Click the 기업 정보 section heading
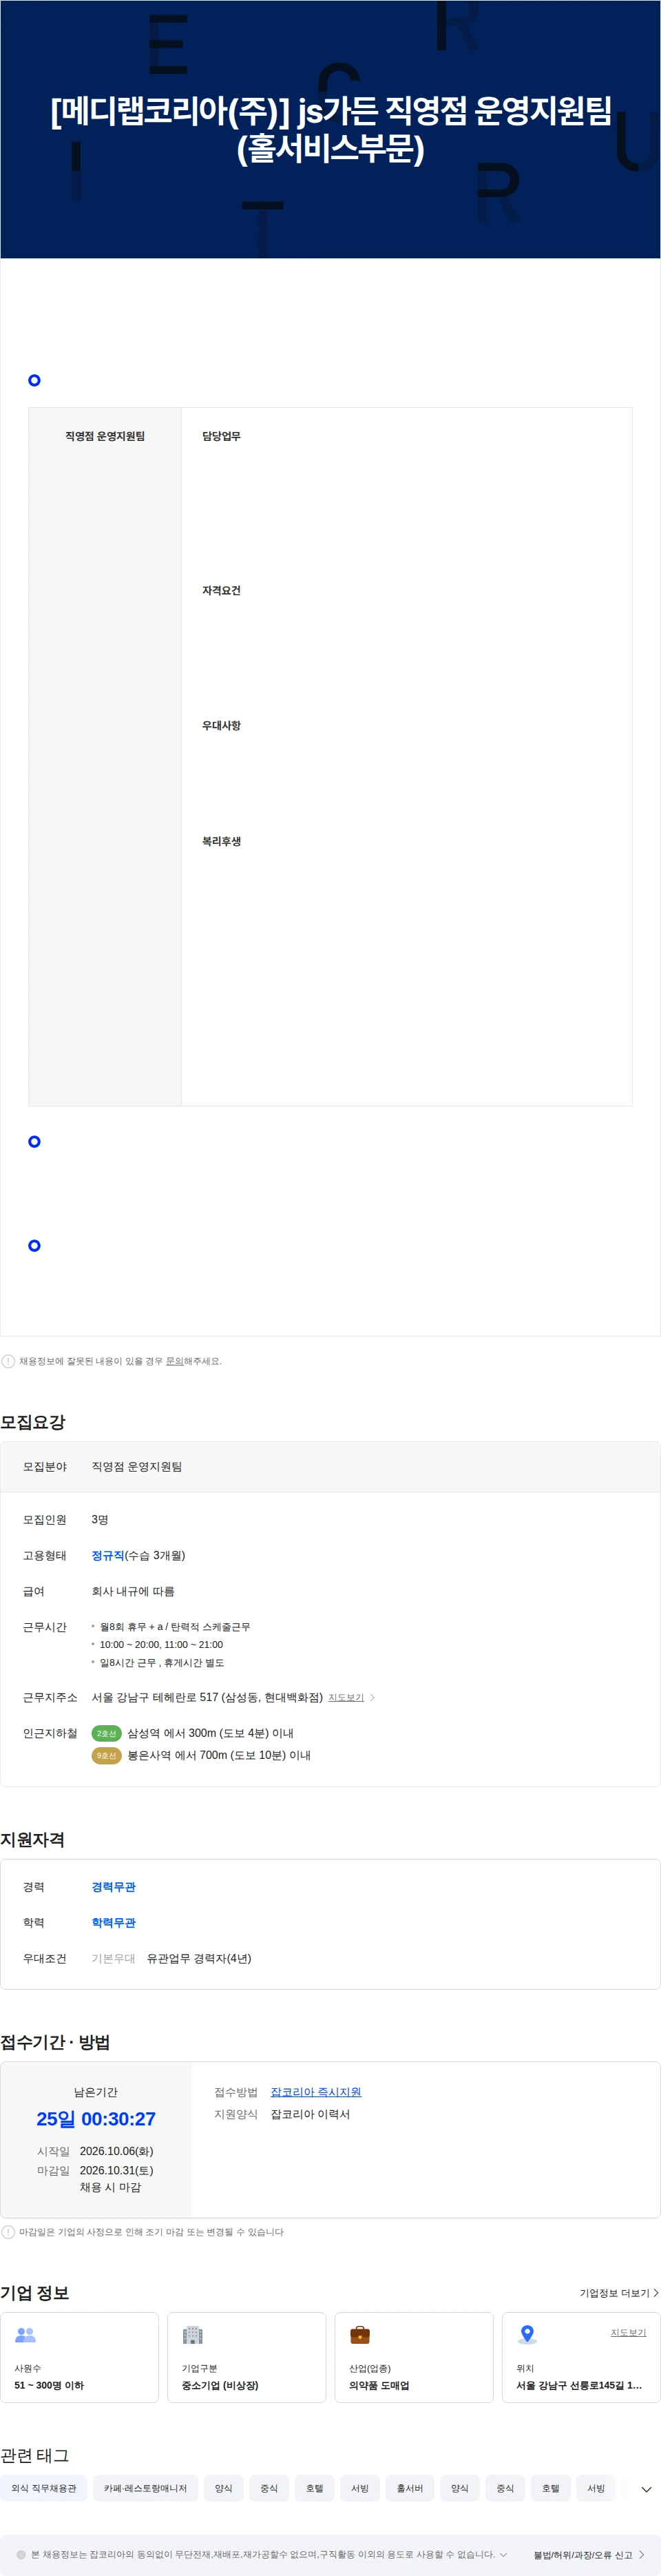Image resolution: width=661 pixels, height=2576 pixels. 35,2293
